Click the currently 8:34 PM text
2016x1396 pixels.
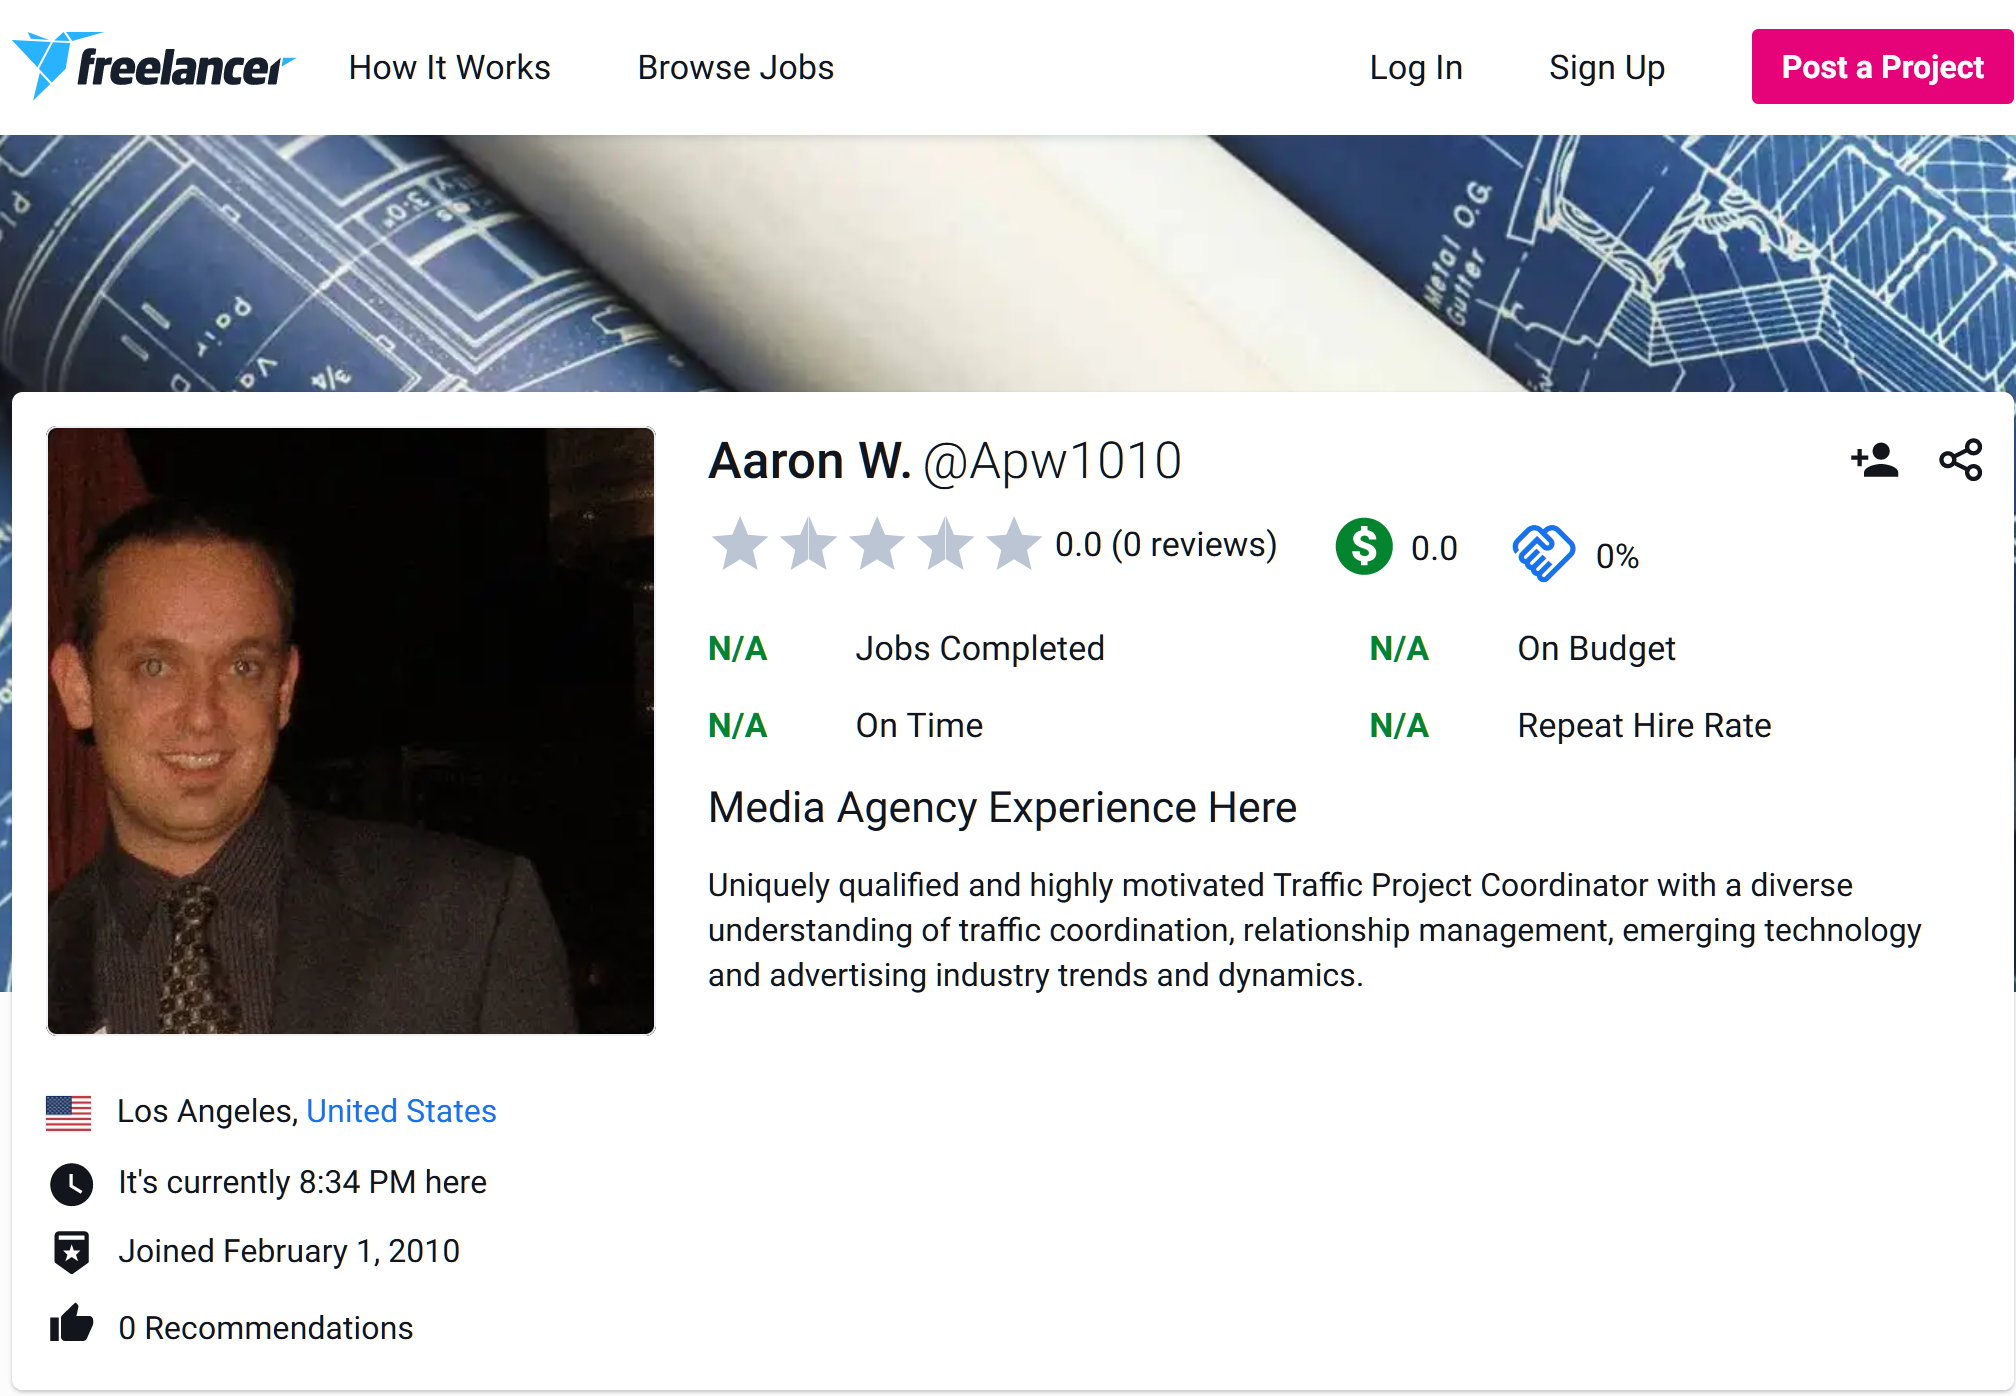point(302,1182)
